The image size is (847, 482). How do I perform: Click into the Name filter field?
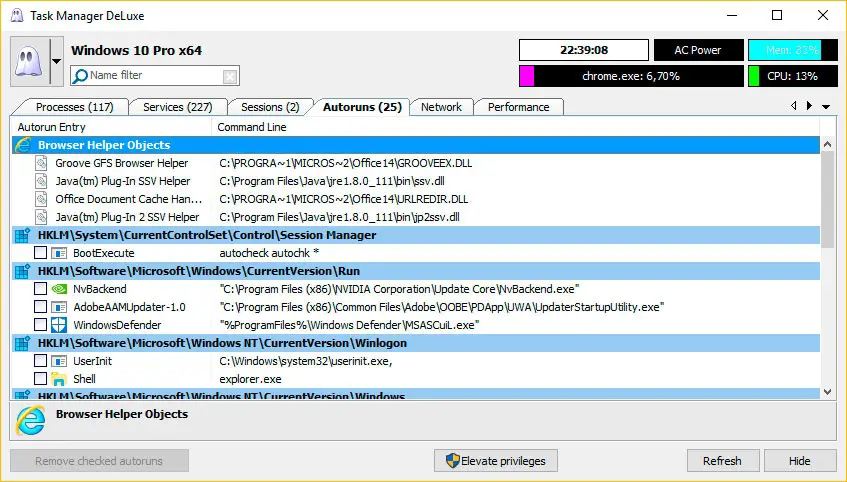[155, 76]
